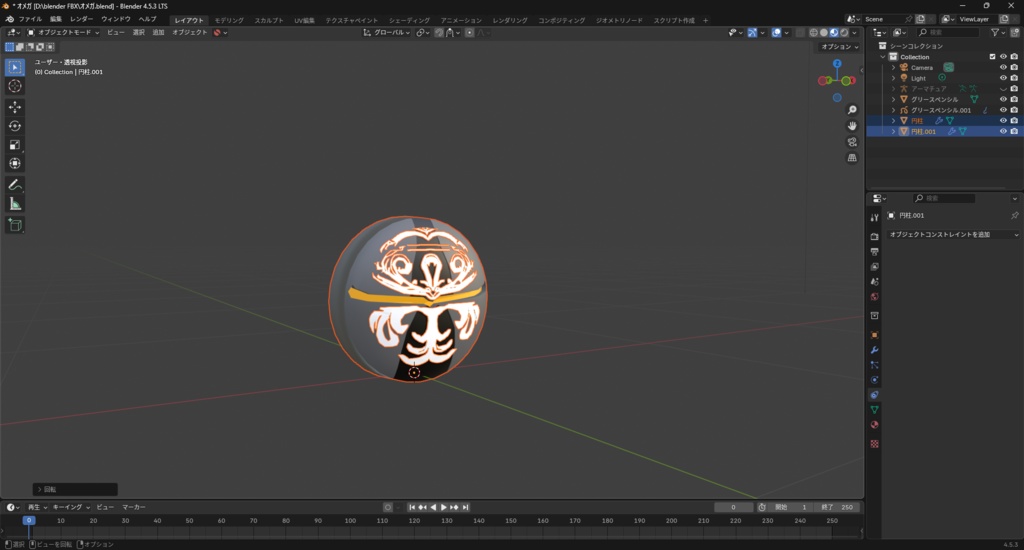The height and width of the screenshot is (550, 1024).
Task: Open the 追加 menu in viewport header
Action: [158, 33]
